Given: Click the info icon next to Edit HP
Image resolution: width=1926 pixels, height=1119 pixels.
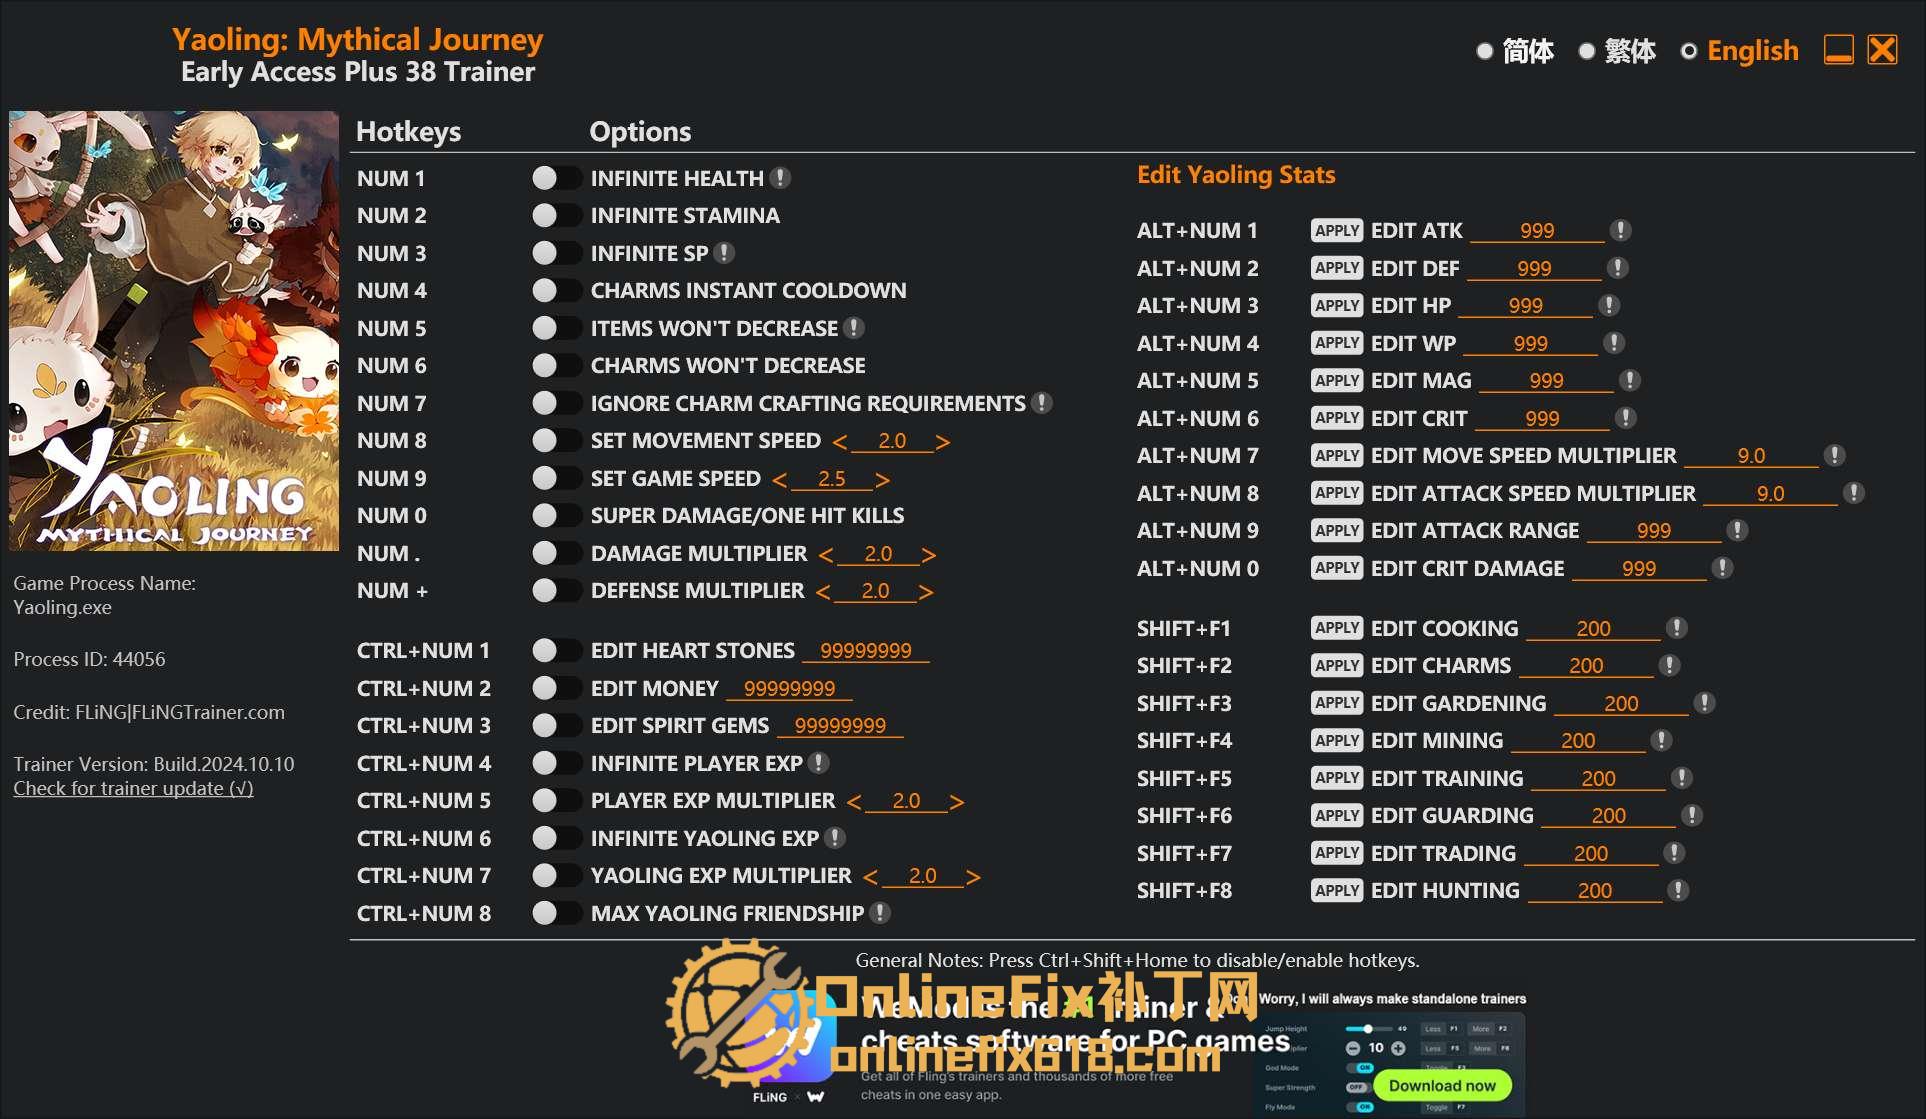Looking at the screenshot, I should (x=1609, y=306).
